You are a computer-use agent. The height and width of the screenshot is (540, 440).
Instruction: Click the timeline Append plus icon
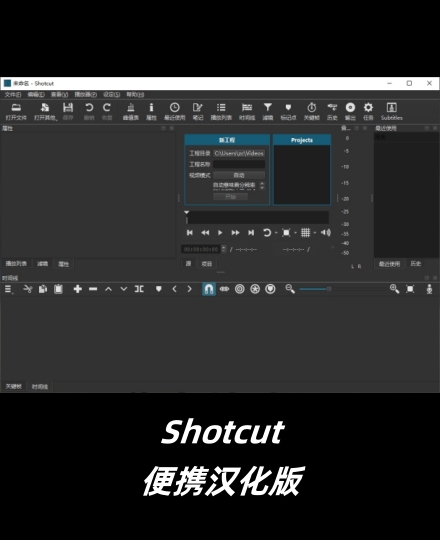(77, 289)
